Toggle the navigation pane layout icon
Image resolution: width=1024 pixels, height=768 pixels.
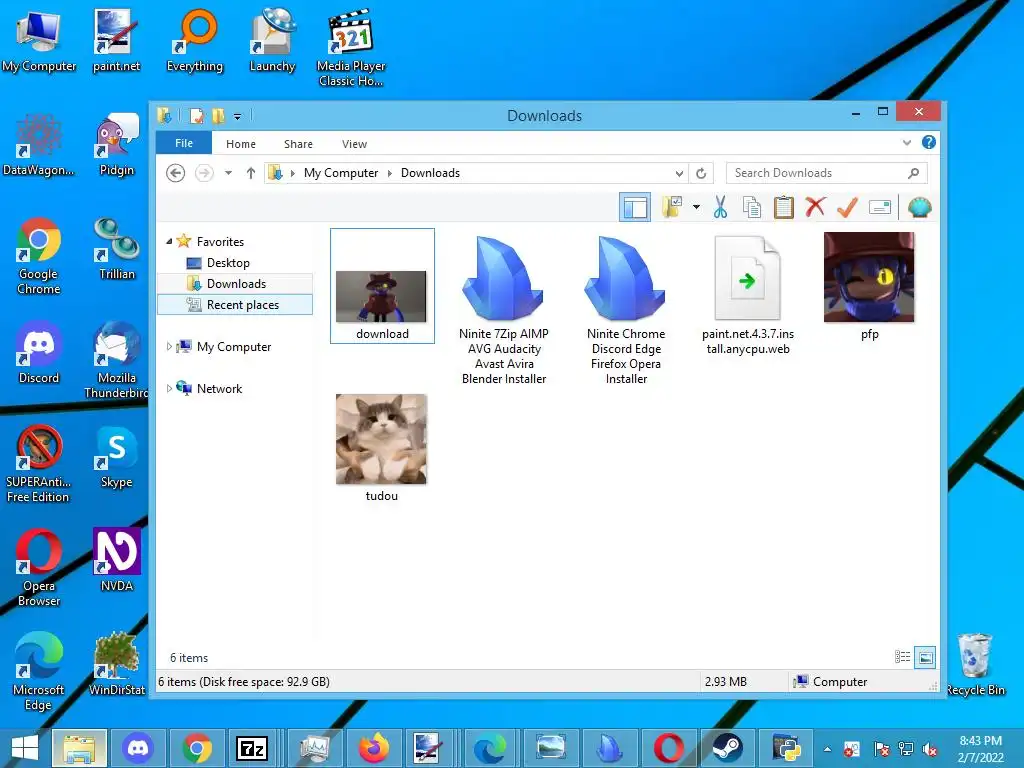coord(635,208)
